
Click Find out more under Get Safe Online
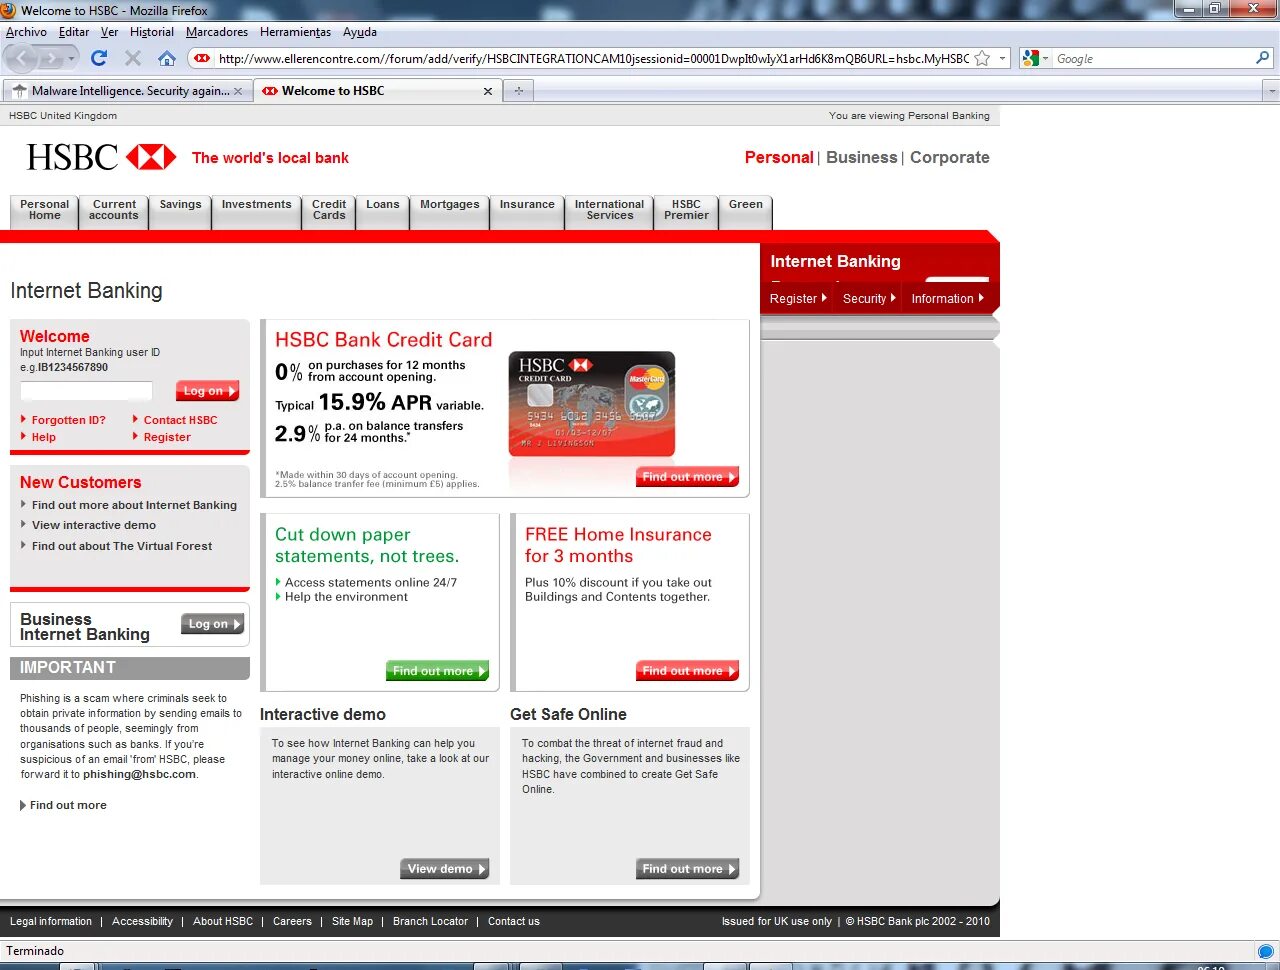click(x=688, y=869)
